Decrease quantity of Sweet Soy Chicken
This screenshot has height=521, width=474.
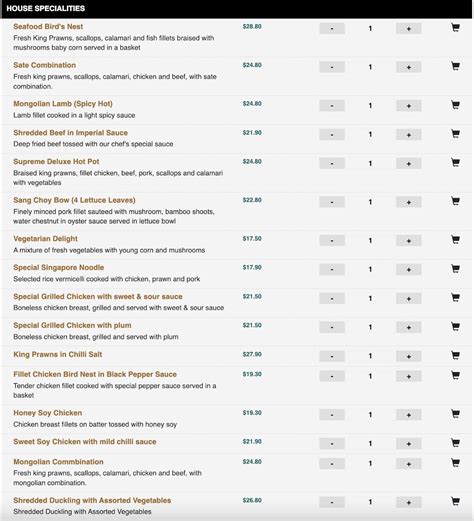(332, 444)
